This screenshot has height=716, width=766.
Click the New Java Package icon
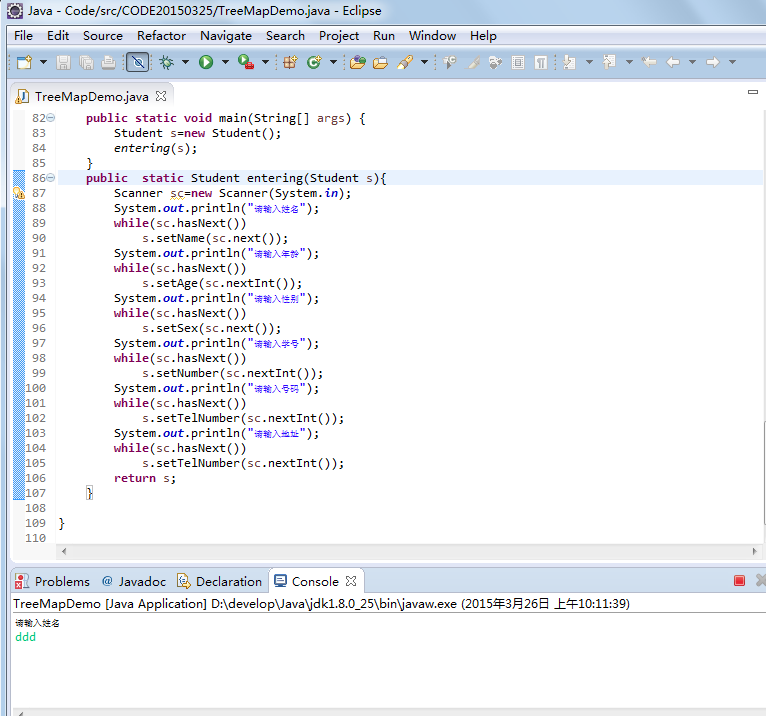click(290, 63)
